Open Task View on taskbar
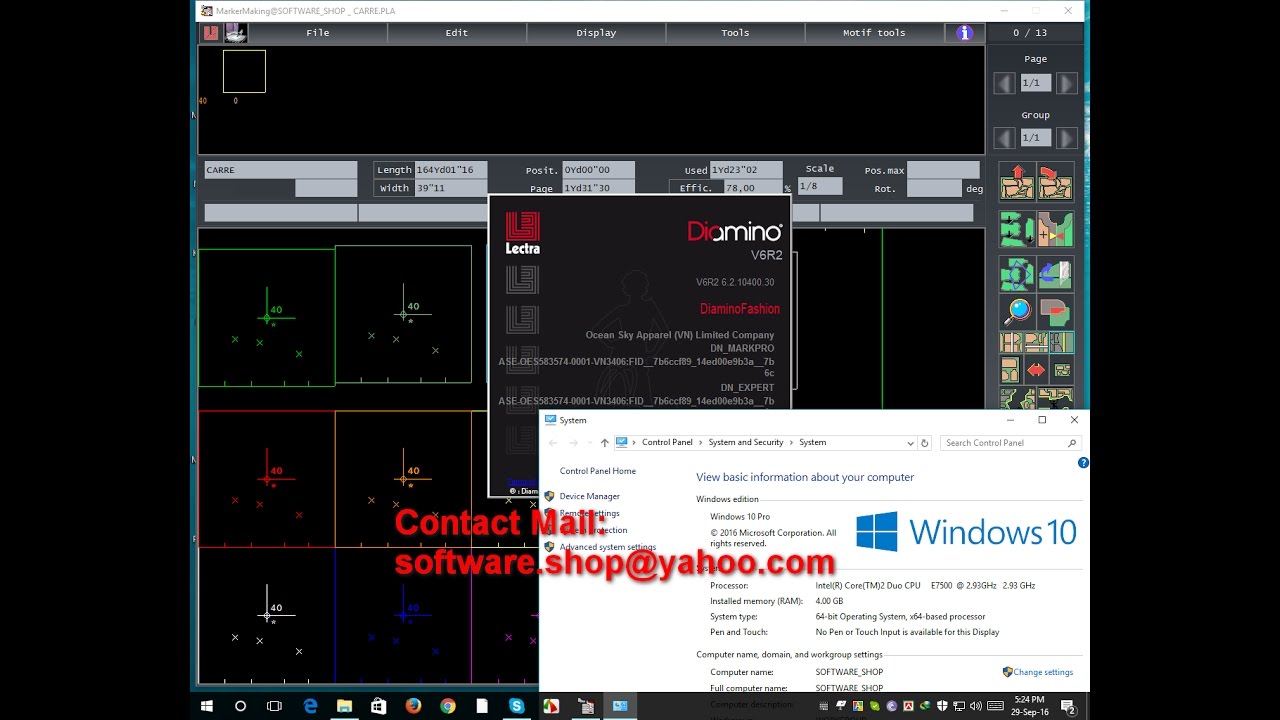Image resolution: width=1280 pixels, height=720 pixels. [x=274, y=706]
